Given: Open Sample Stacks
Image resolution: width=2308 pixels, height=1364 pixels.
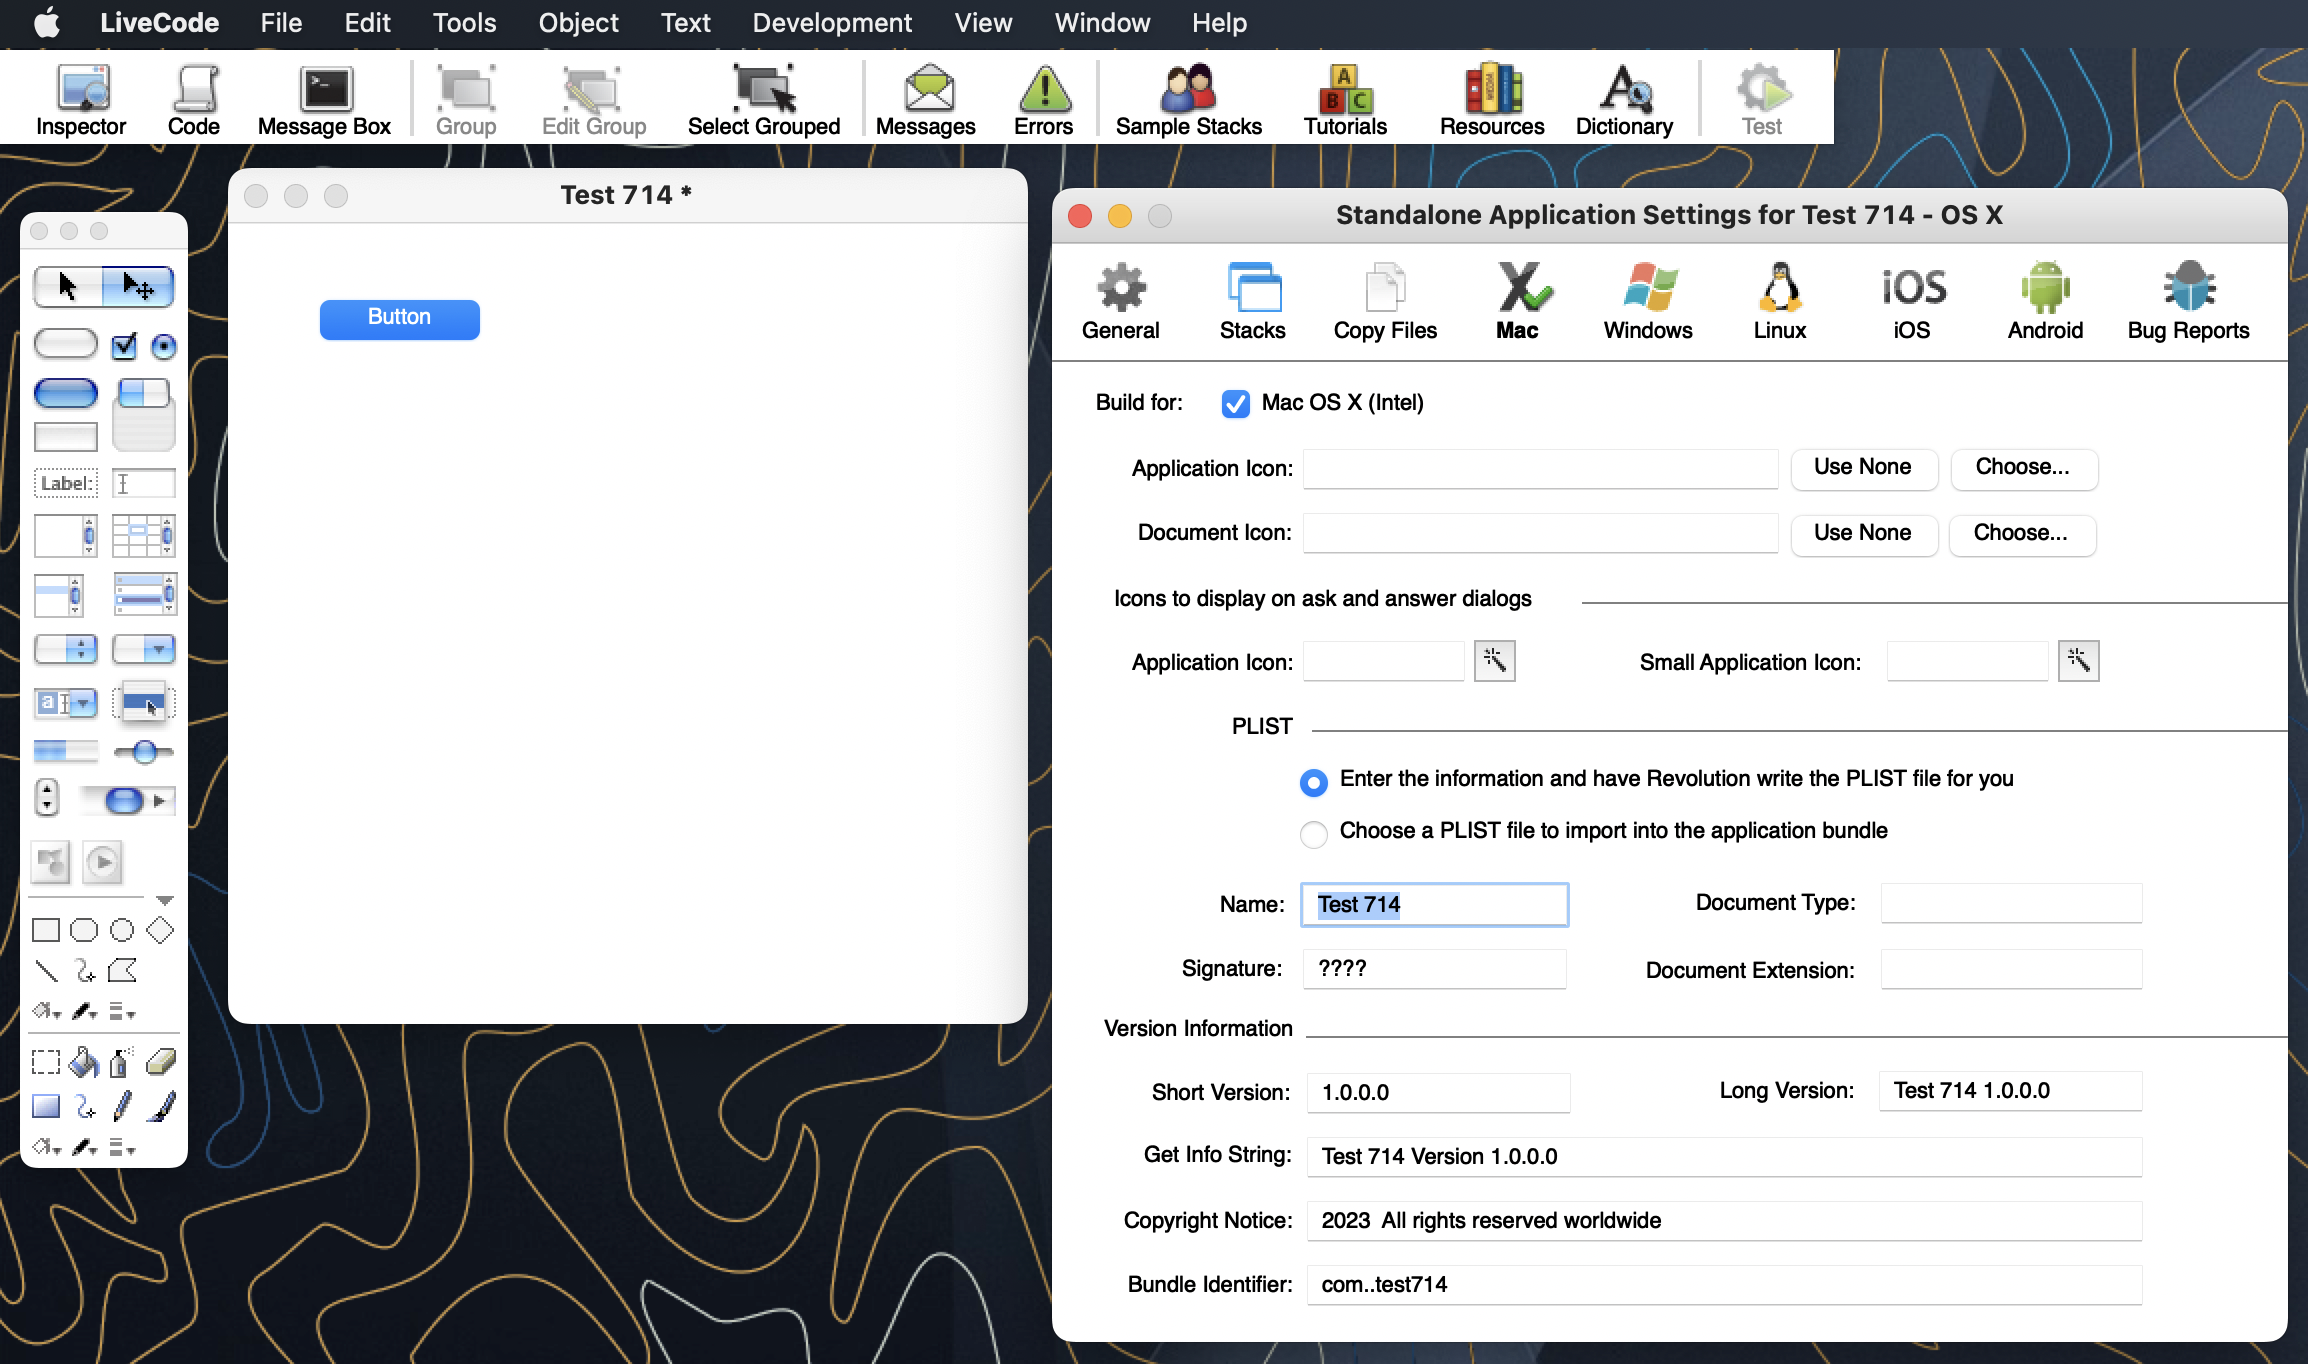Looking at the screenshot, I should click(1189, 100).
